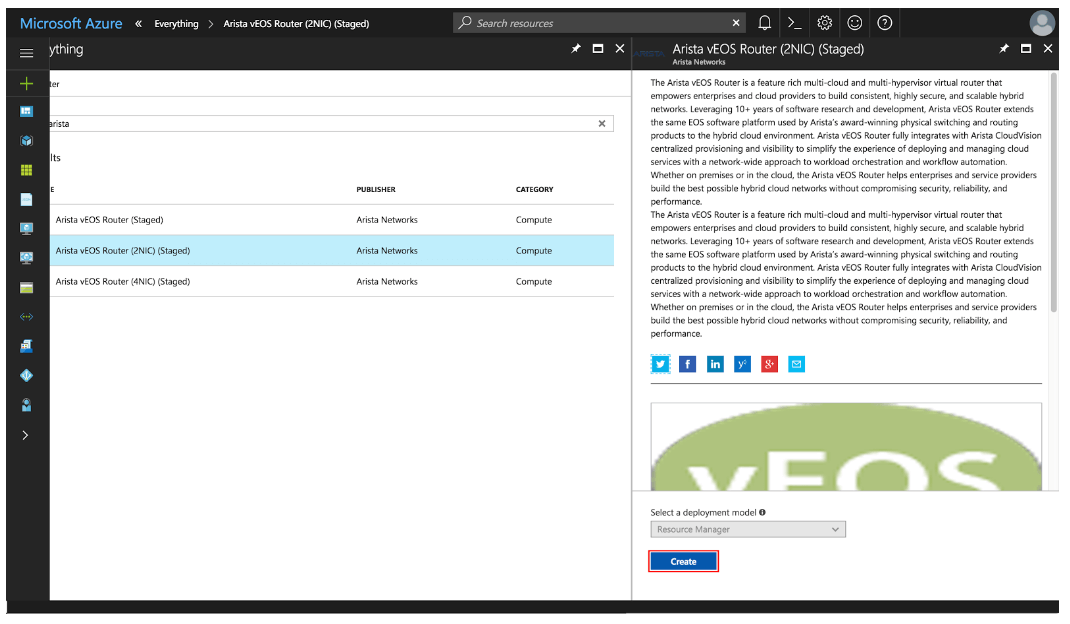Click the Microsoft Azure logo
Screen dimensions: 1070x624
point(71,23)
